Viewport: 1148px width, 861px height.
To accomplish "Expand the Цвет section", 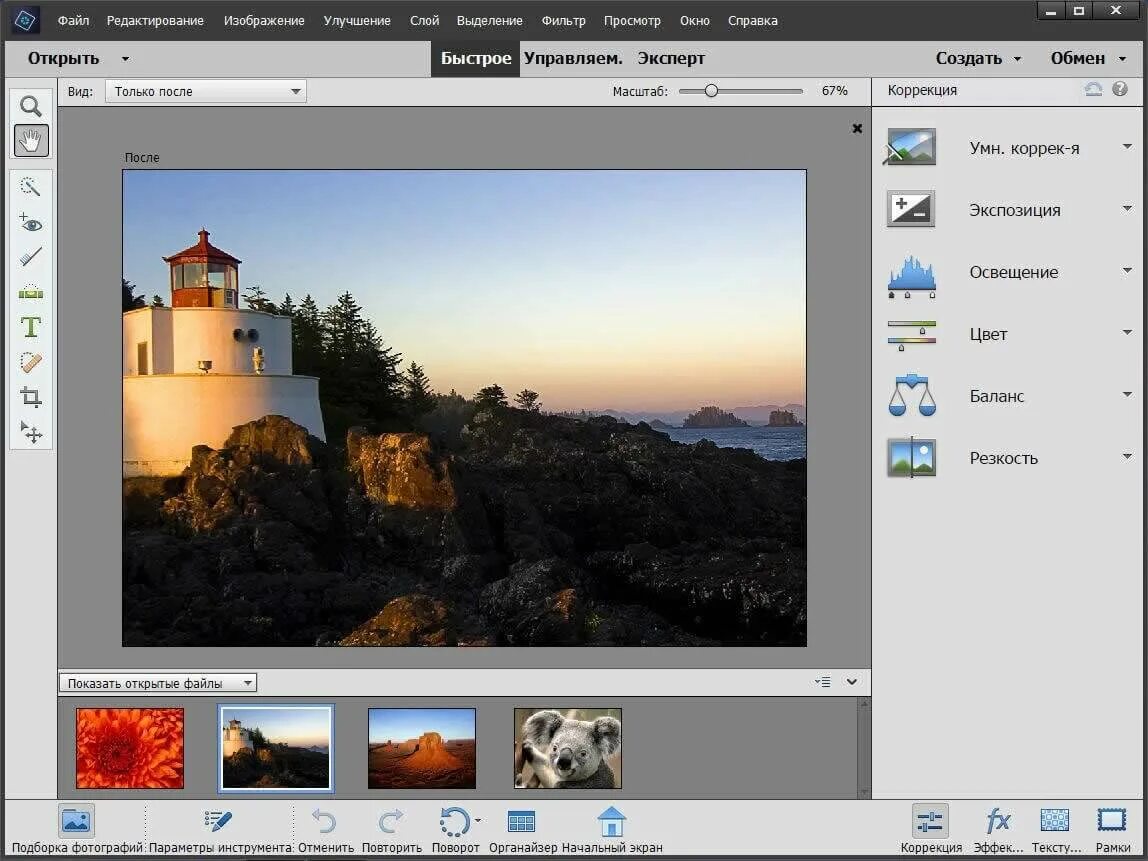I will point(1127,333).
